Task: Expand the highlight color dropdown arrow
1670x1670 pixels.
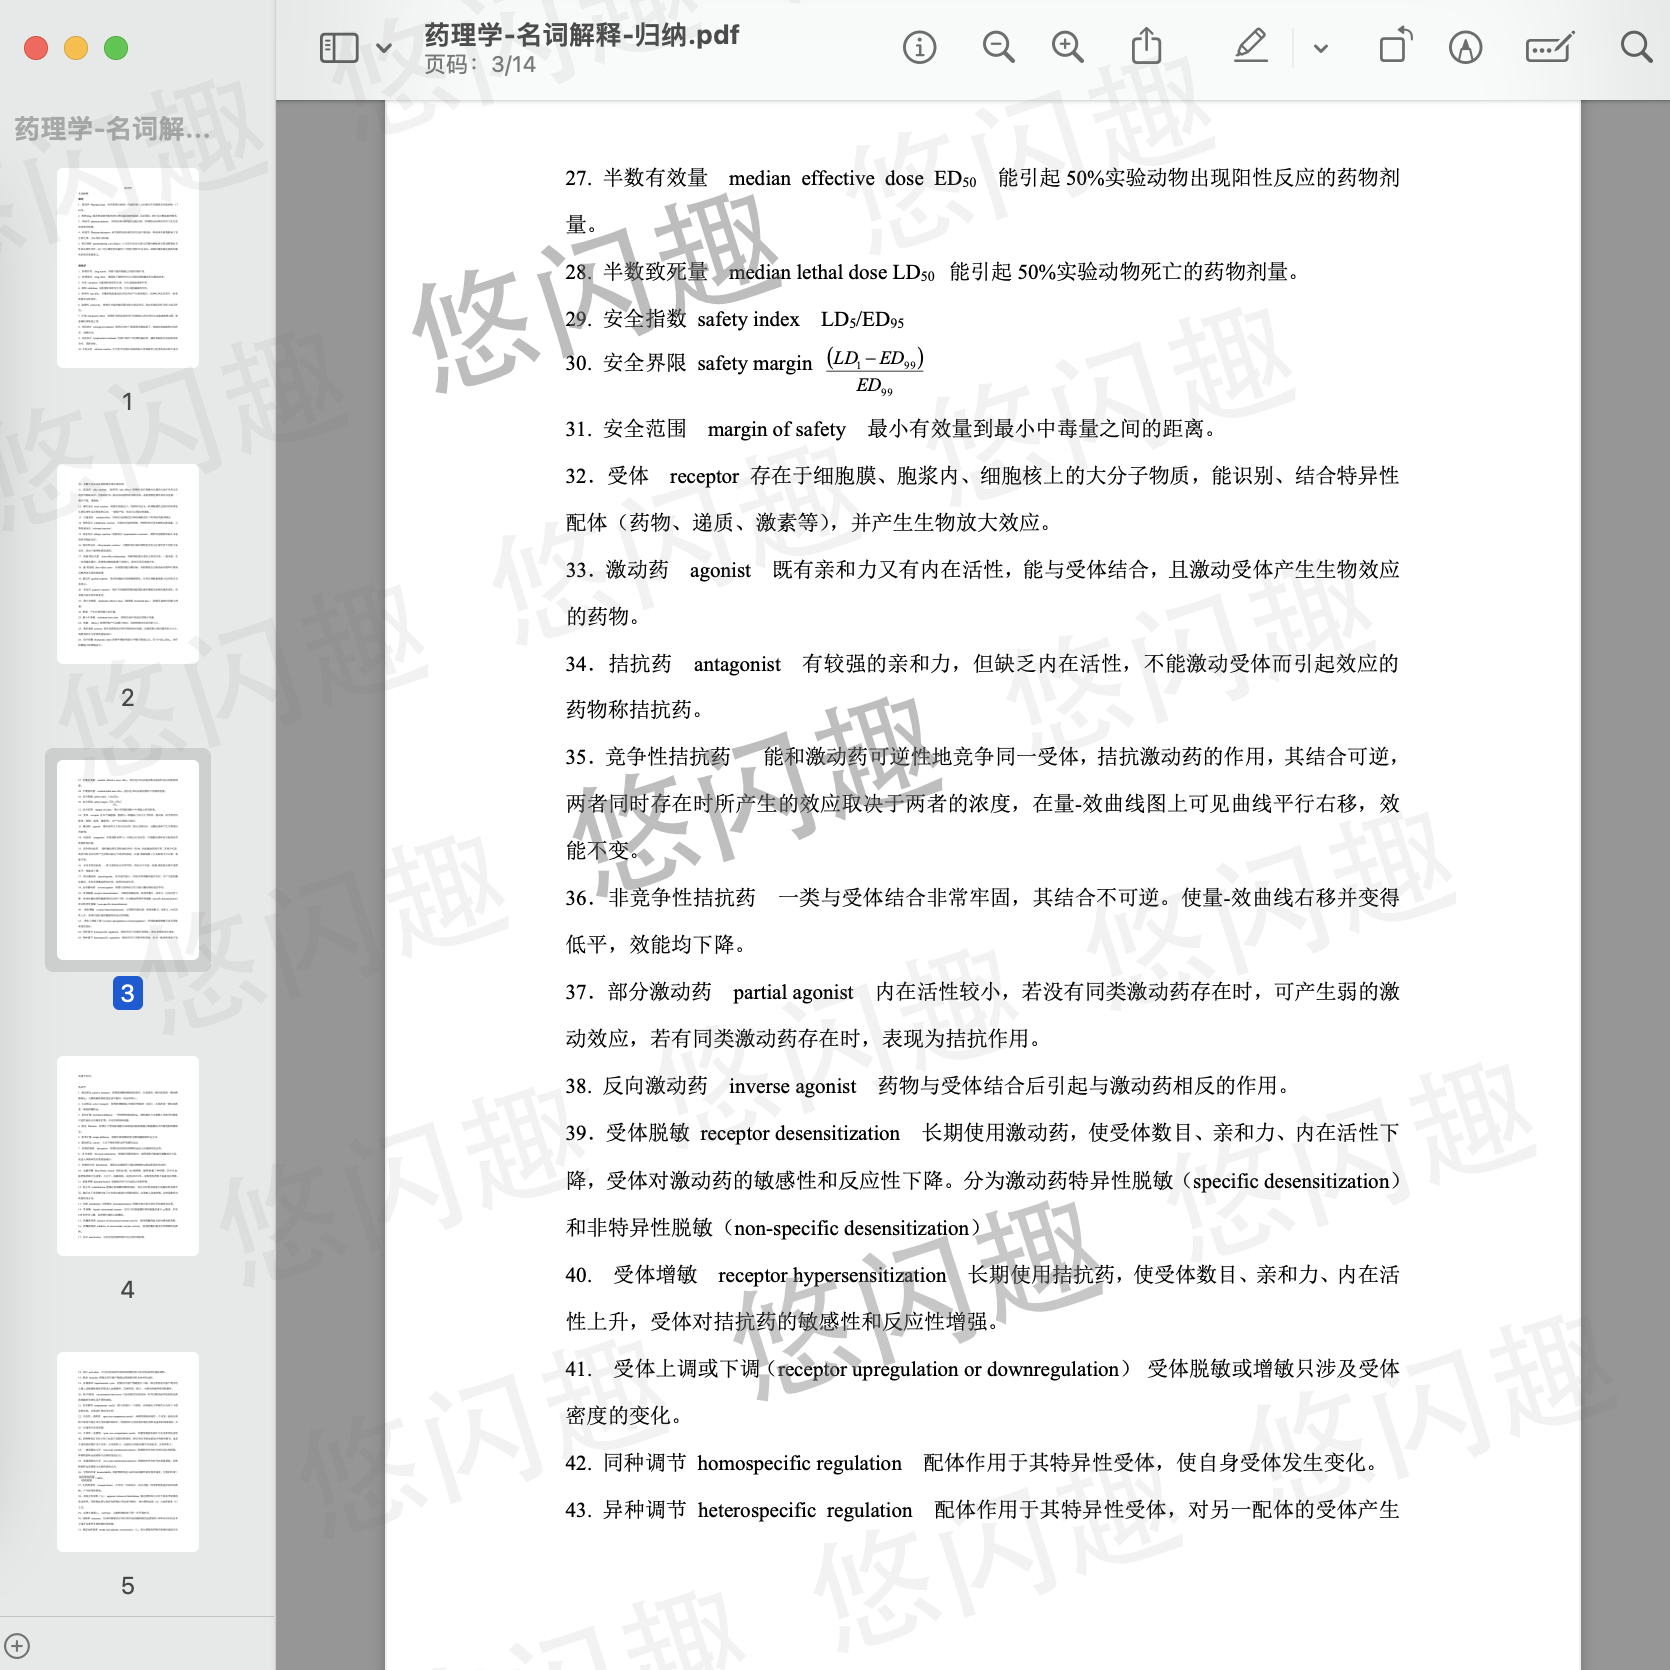Action: [x=1320, y=48]
